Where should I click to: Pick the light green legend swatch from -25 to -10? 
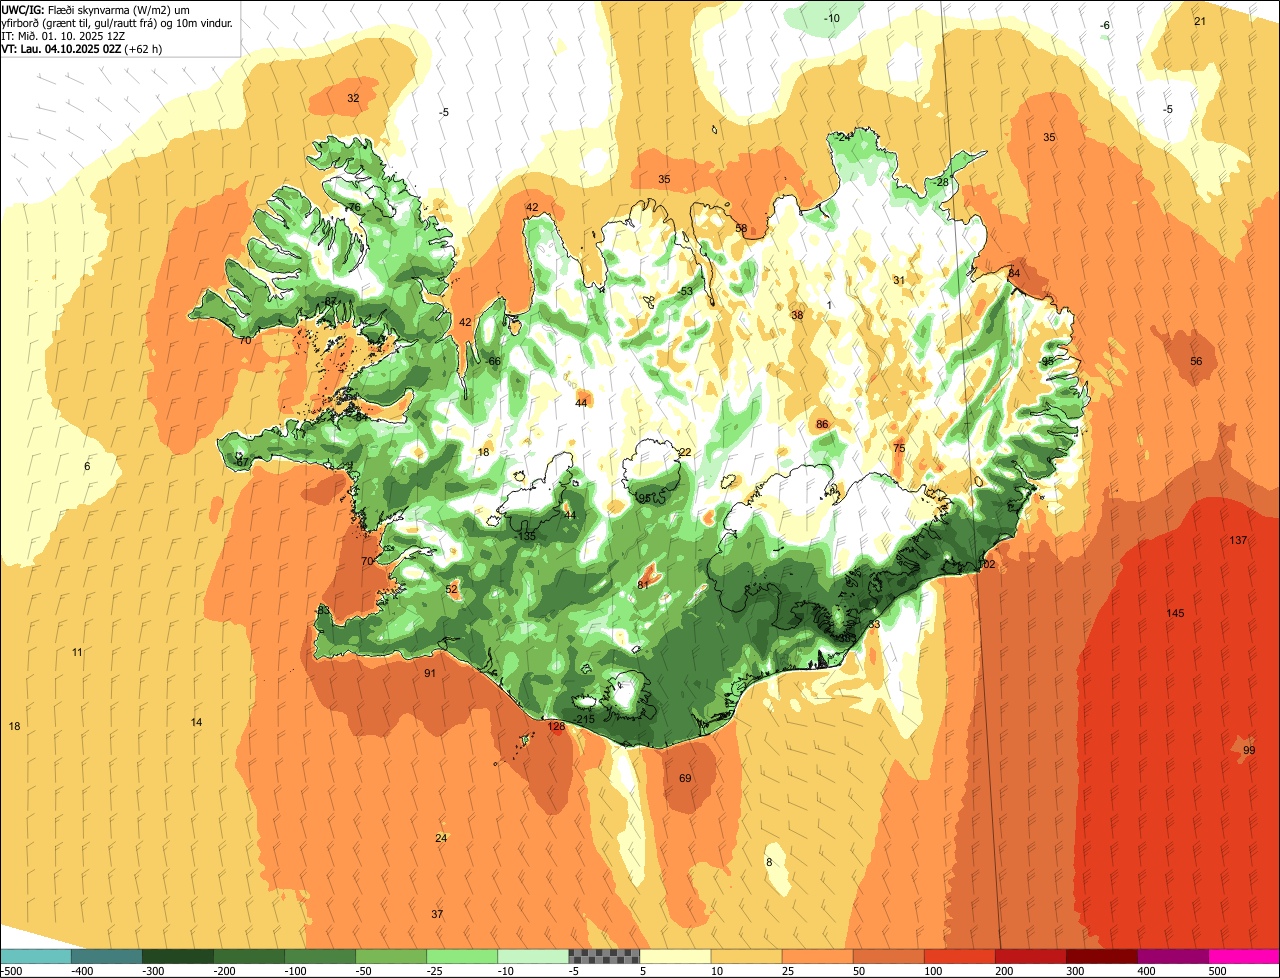462,956
